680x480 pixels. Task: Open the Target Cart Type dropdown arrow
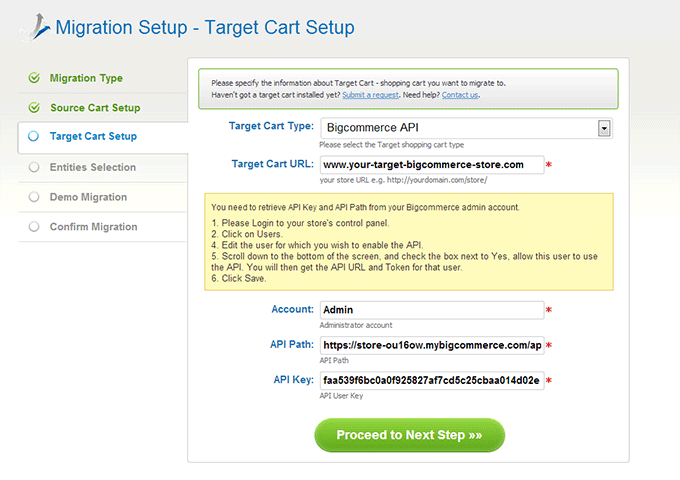tap(604, 128)
